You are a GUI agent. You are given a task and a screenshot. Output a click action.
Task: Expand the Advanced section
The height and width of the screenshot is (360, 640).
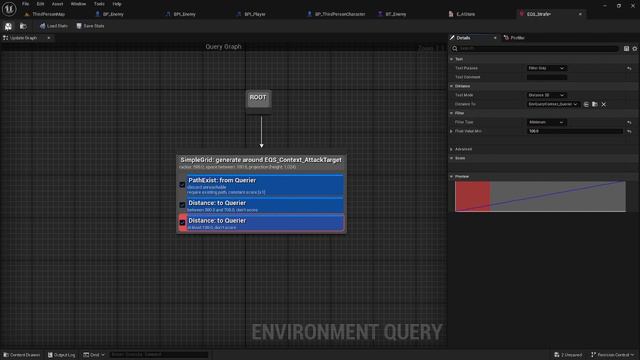(x=451, y=149)
